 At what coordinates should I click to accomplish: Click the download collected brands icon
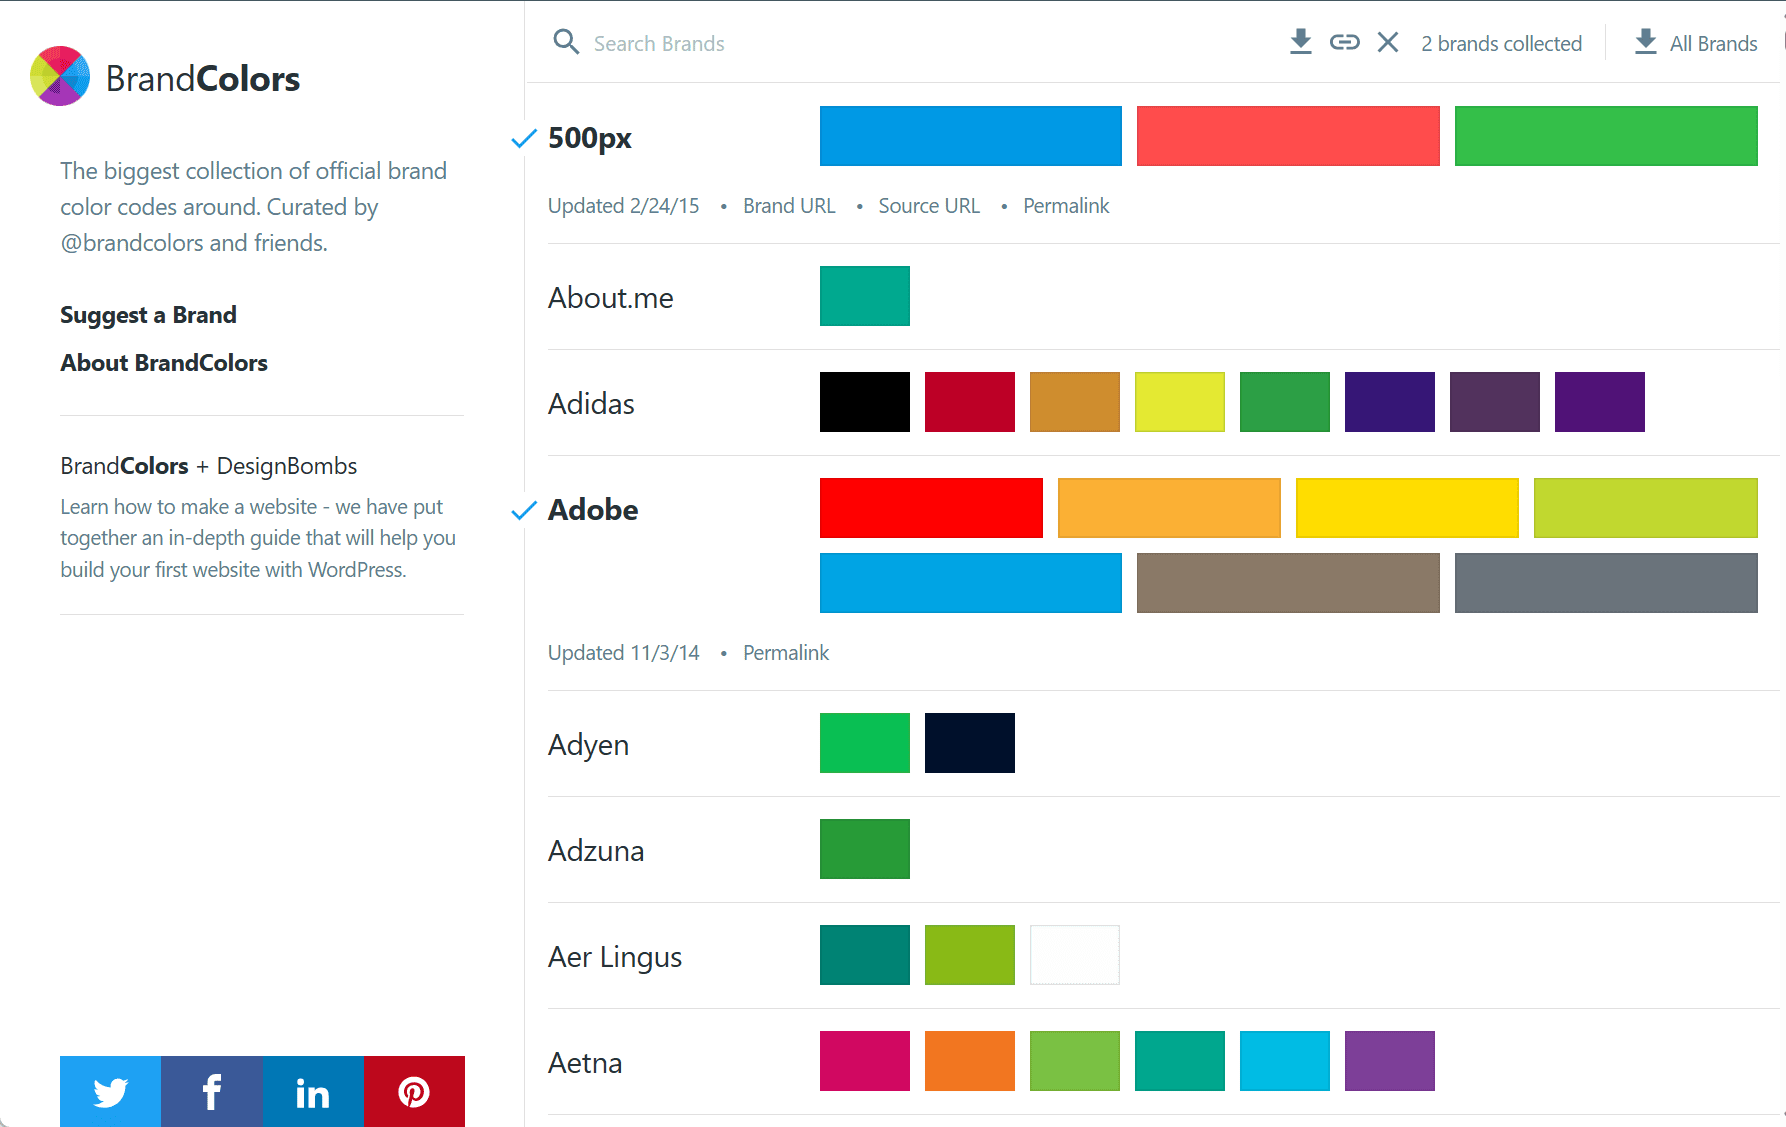1300,42
